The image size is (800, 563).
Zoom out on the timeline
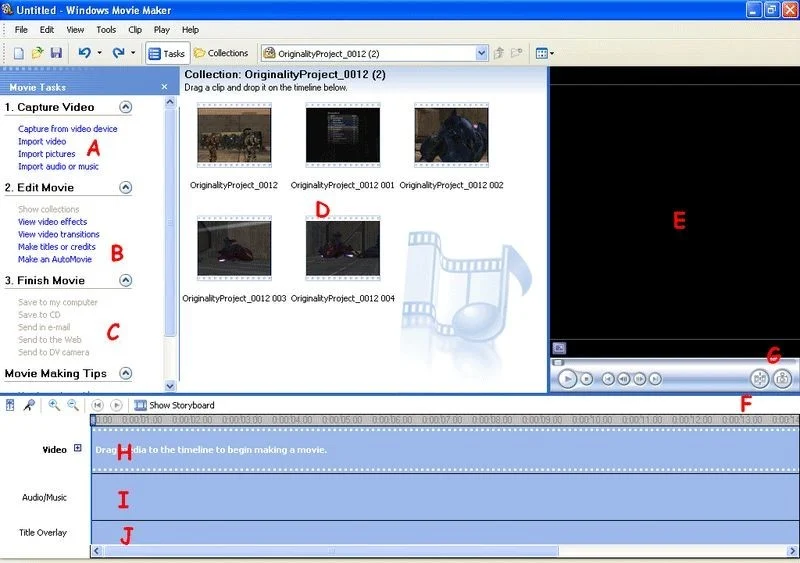click(x=72, y=405)
